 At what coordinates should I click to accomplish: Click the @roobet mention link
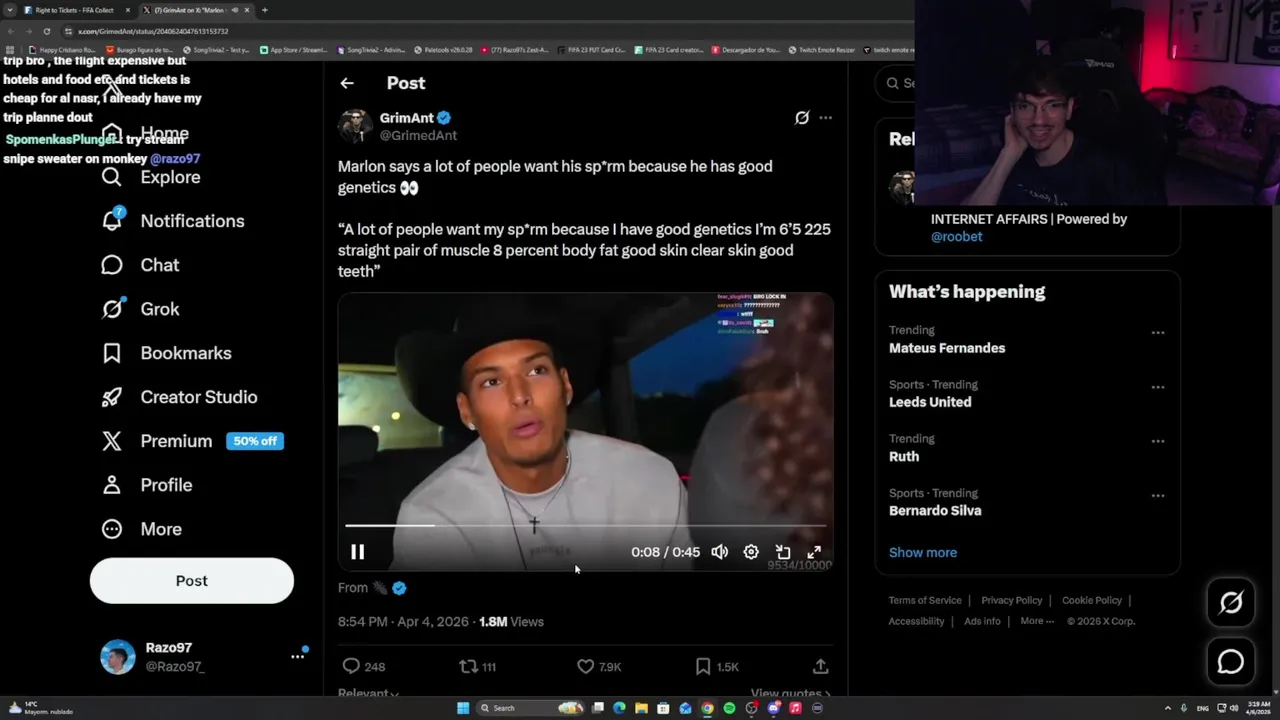point(956,237)
